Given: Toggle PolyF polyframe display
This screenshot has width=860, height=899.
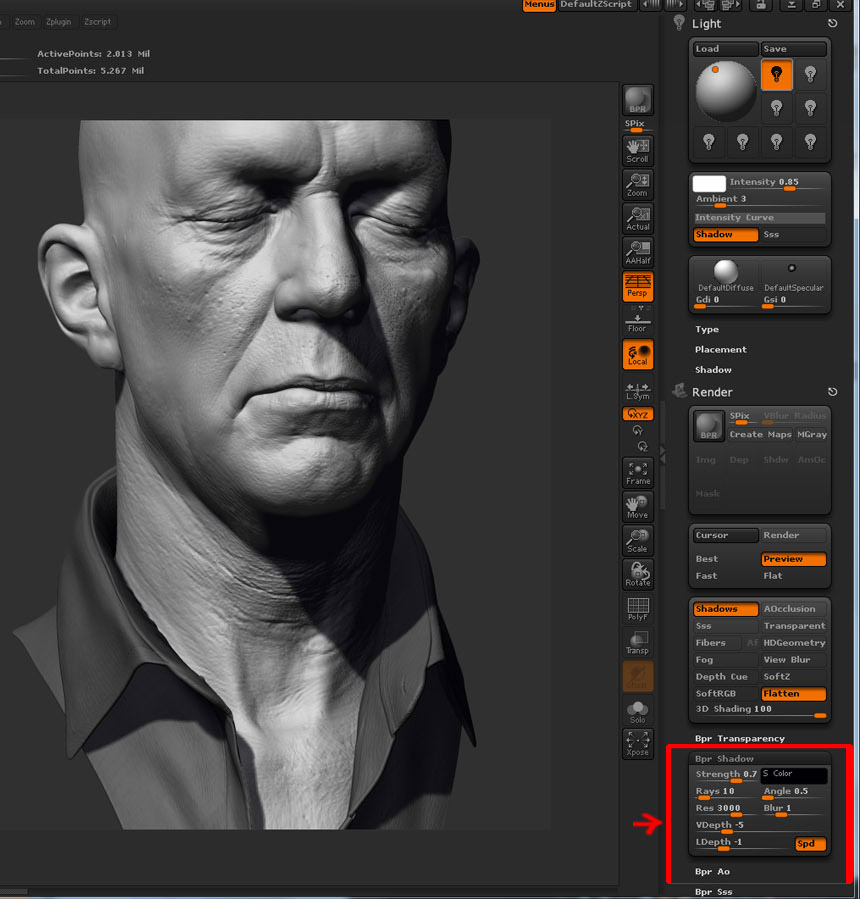Looking at the screenshot, I should click(638, 609).
